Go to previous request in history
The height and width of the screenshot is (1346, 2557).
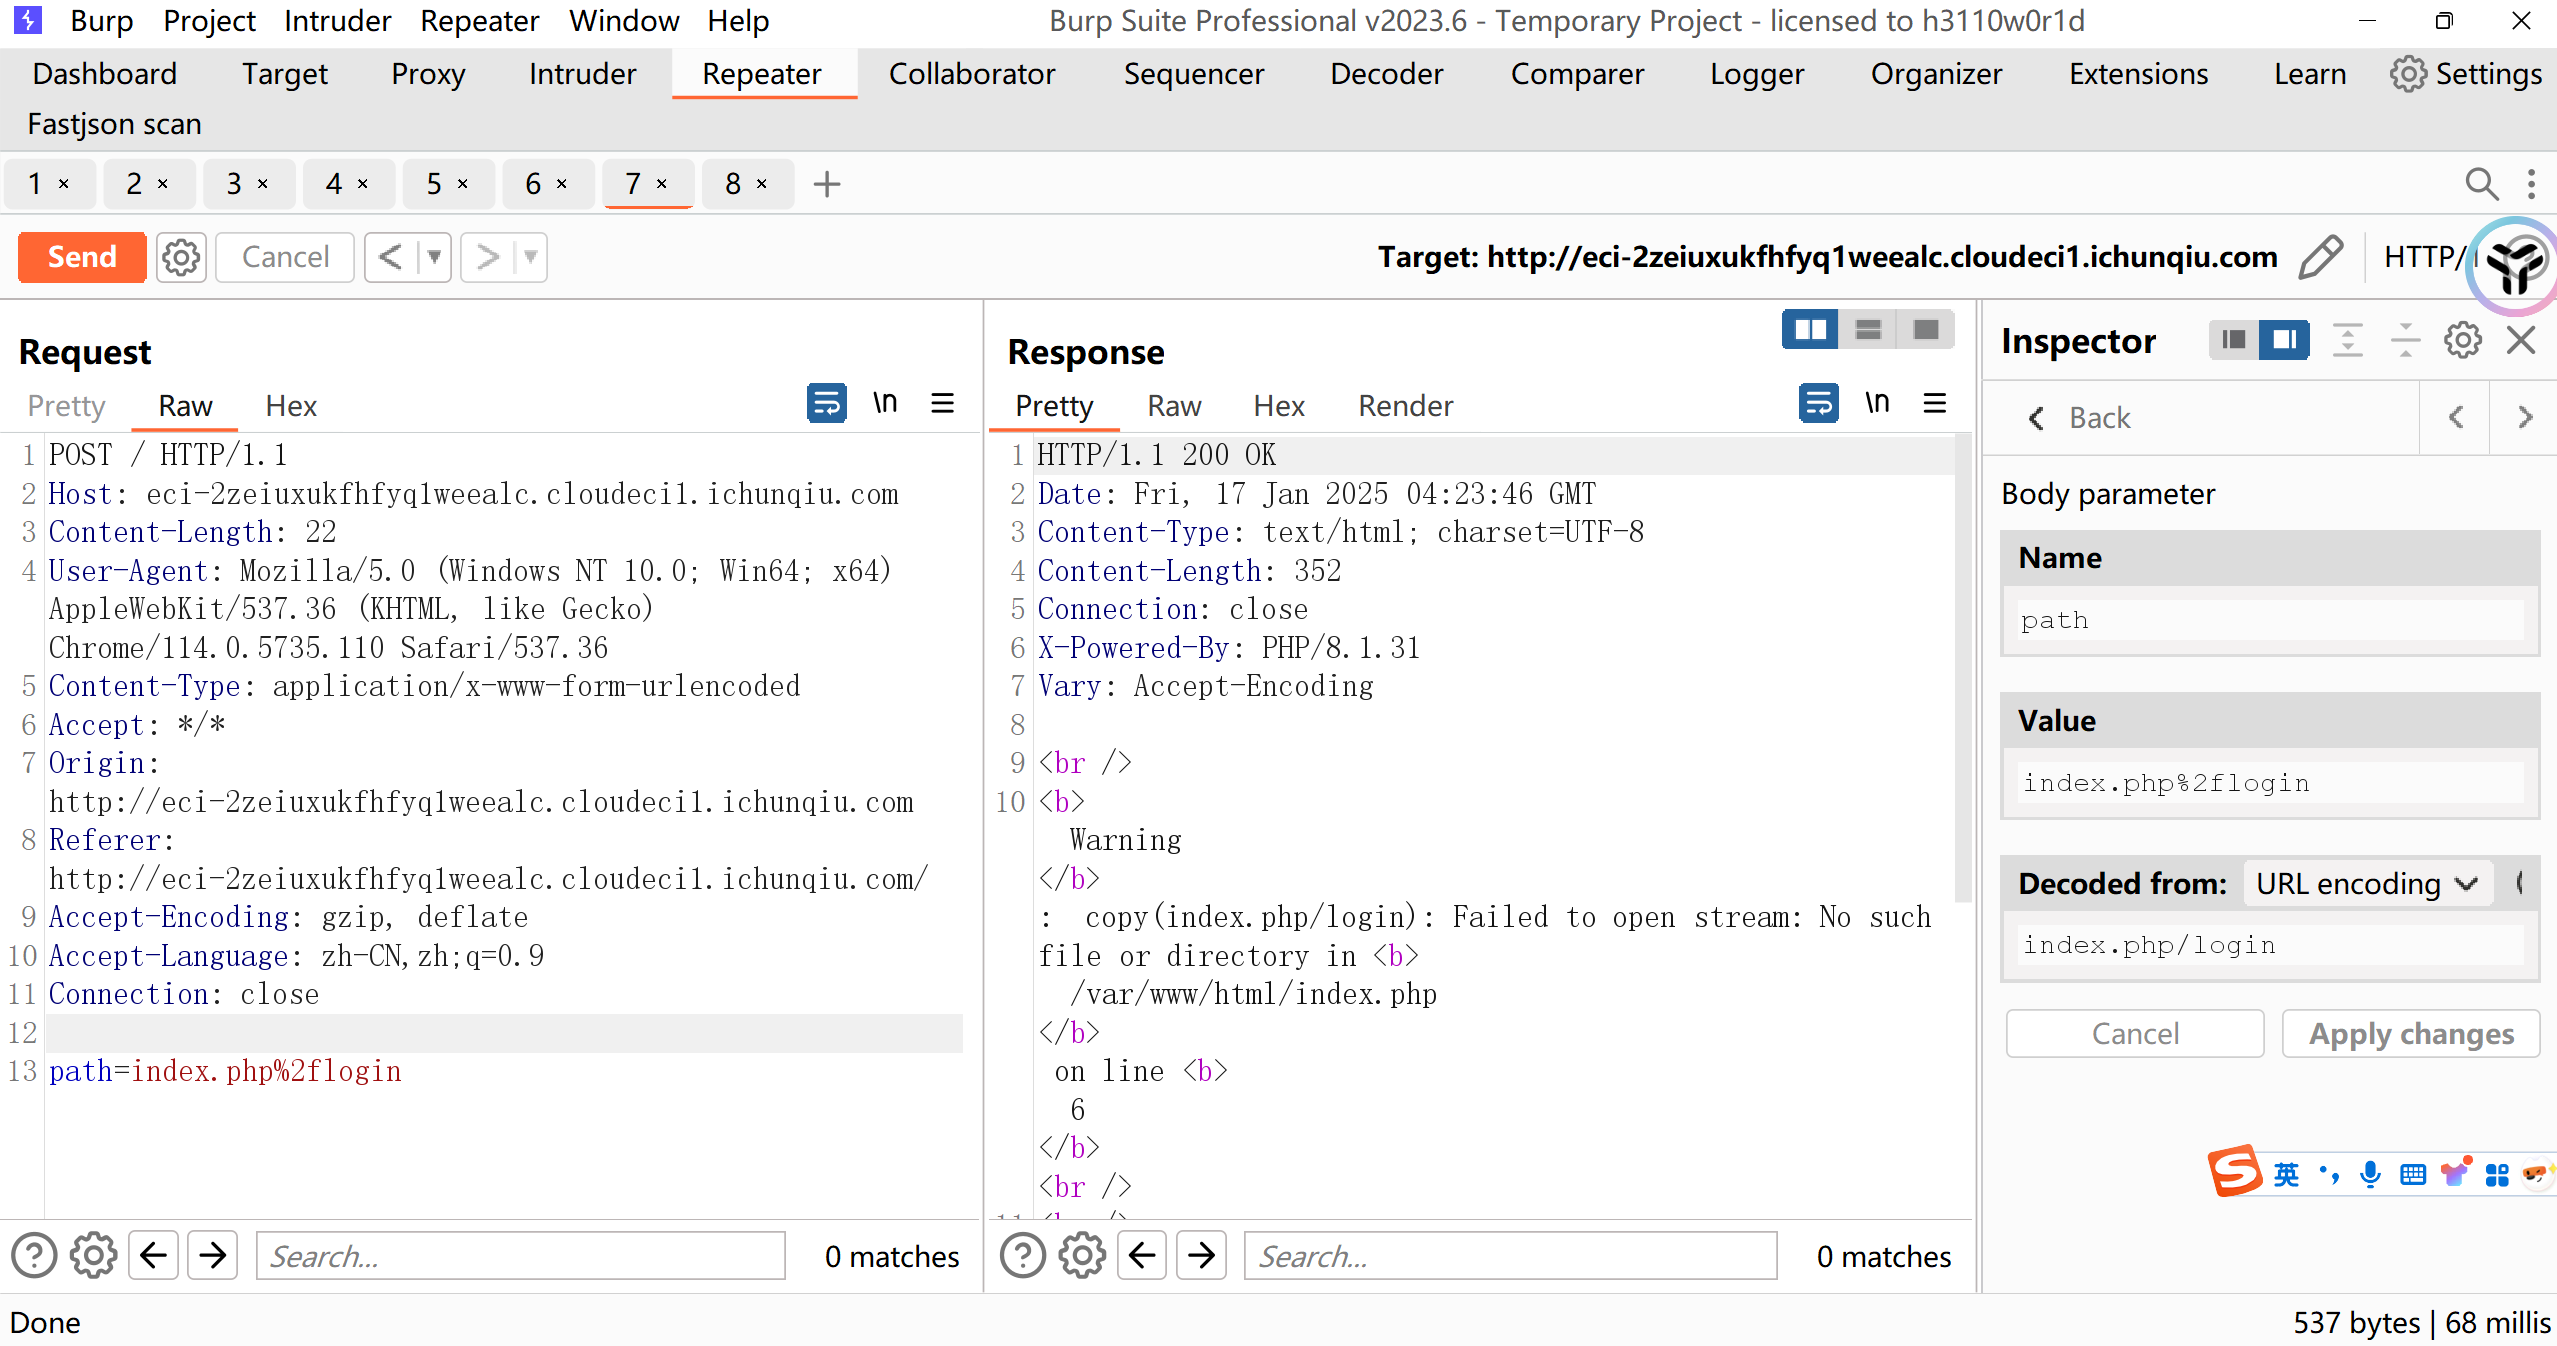click(391, 257)
